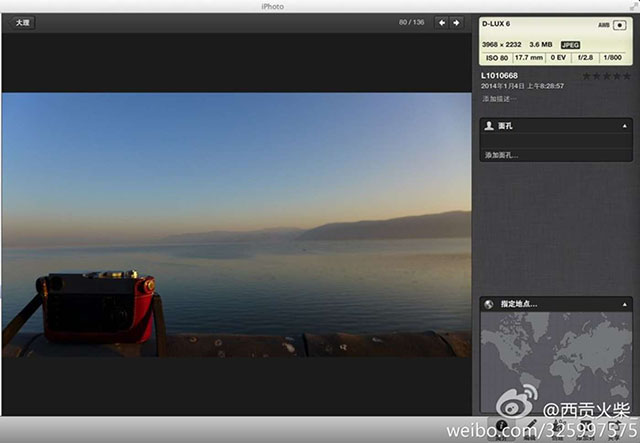Click the metering mode icon in EXIF panel
This screenshot has width=640, height=443.
pos(619,25)
